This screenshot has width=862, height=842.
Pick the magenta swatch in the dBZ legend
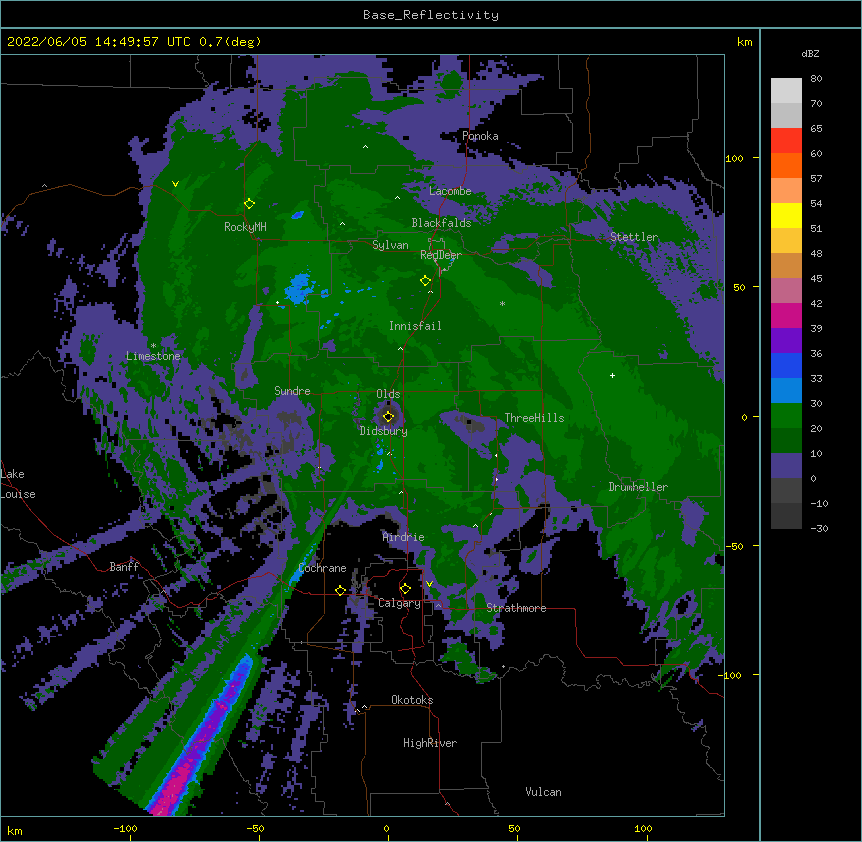click(x=786, y=315)
